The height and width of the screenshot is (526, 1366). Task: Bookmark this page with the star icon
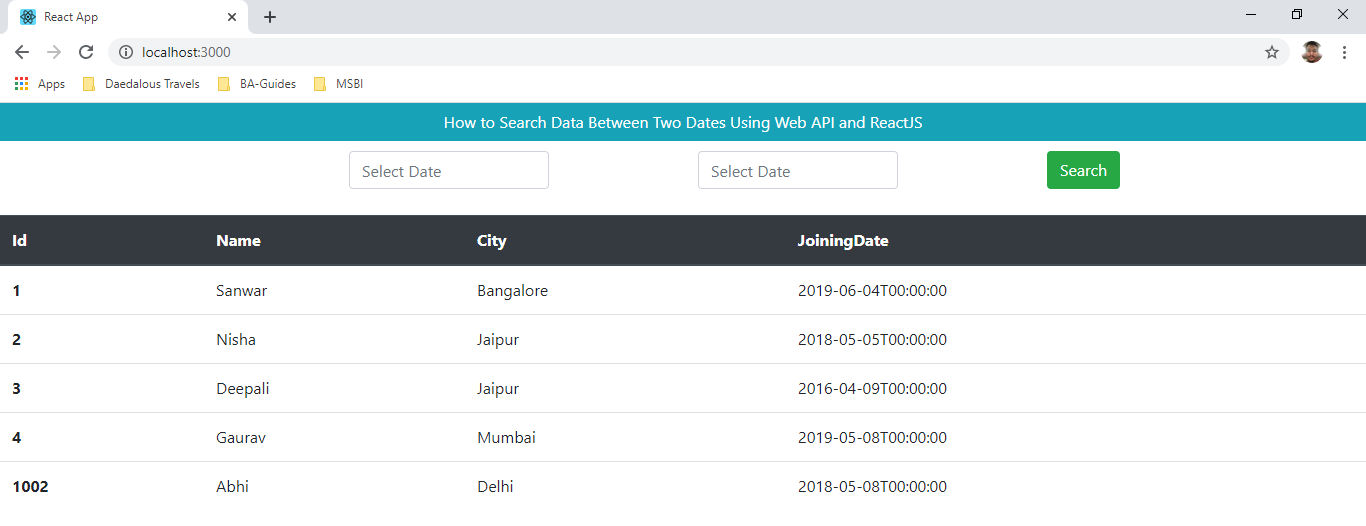click(x=1272, y=52)
